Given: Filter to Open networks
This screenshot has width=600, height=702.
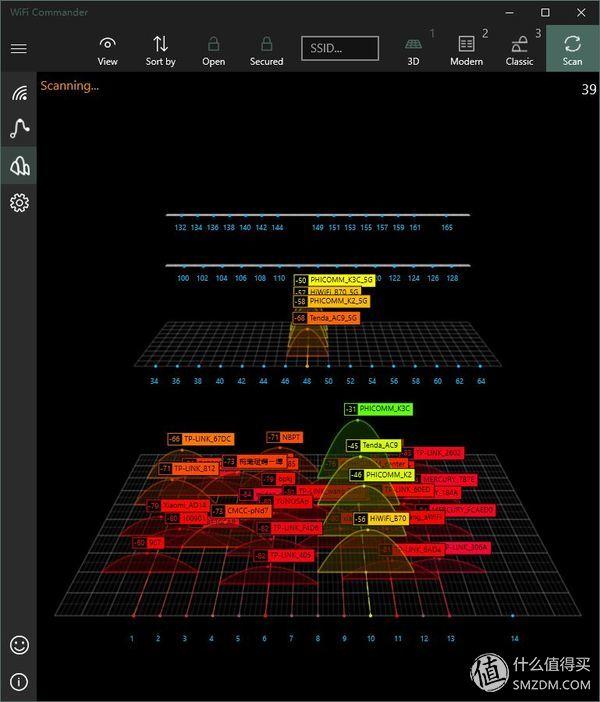Looking at the screenshot, I should click(214, 51).
